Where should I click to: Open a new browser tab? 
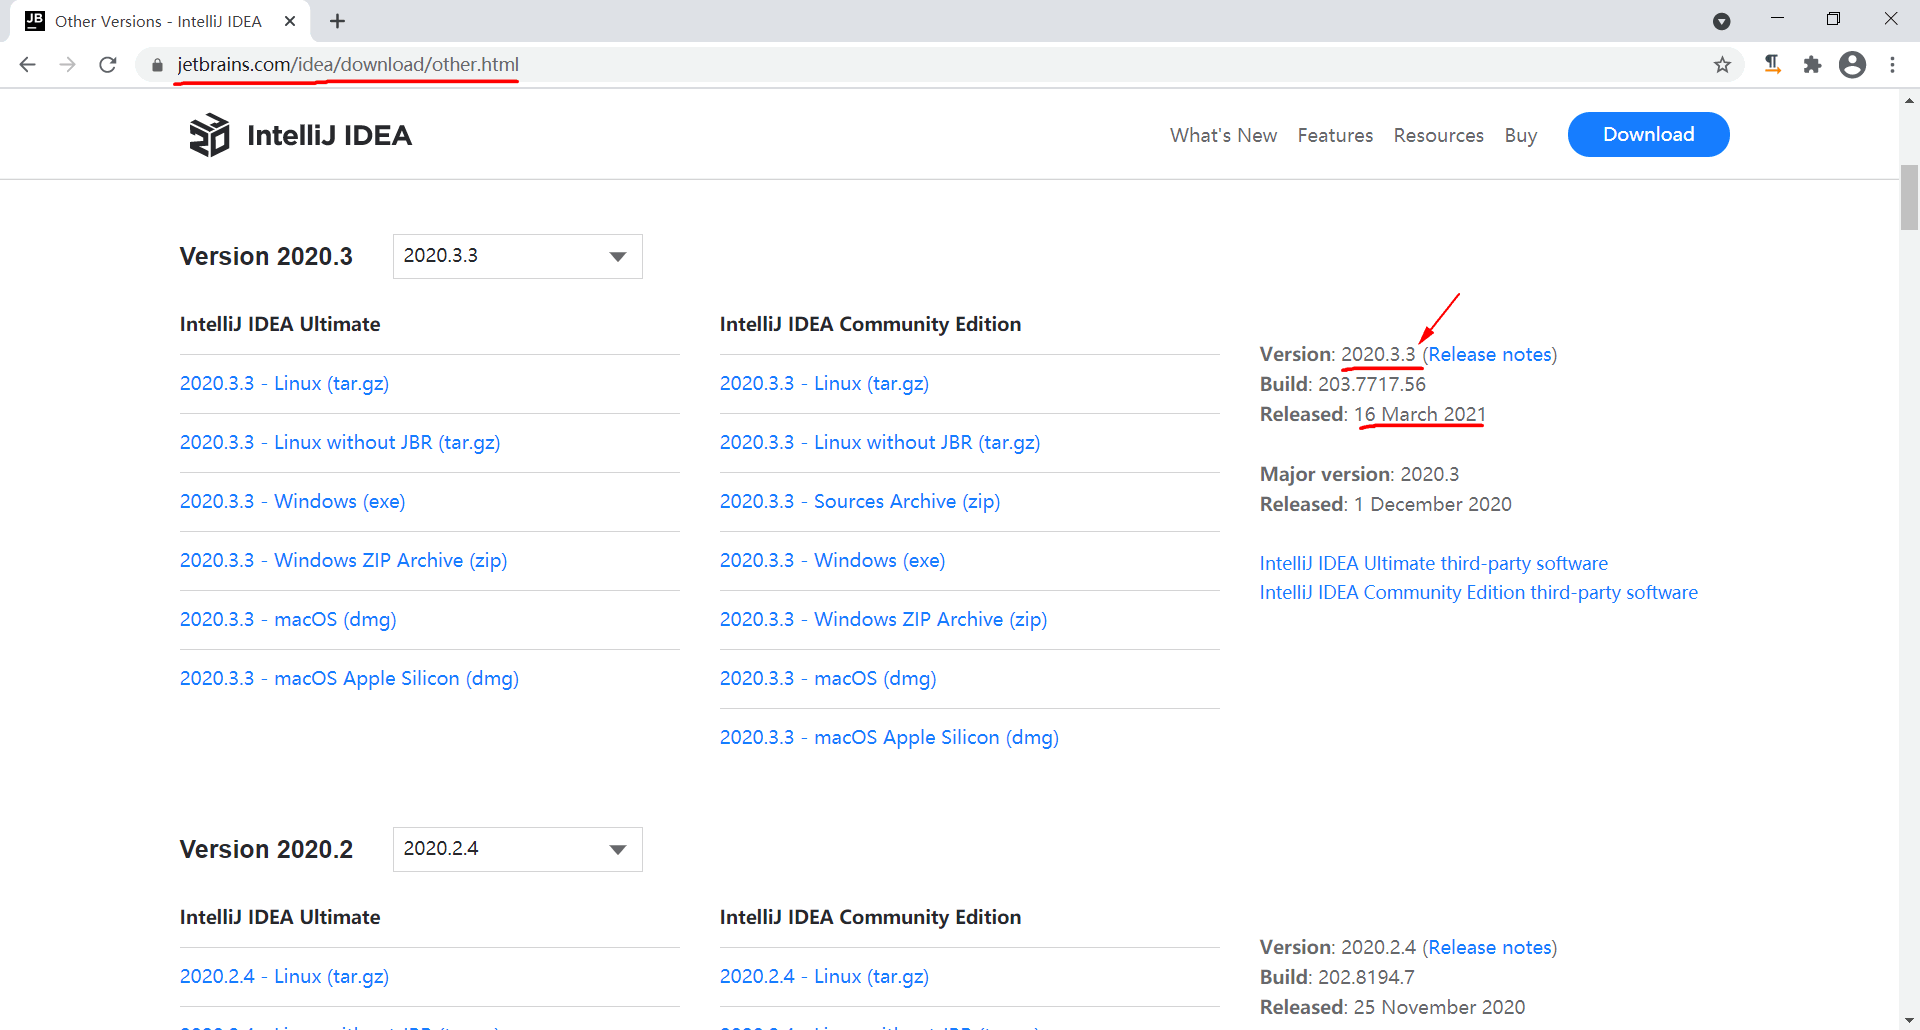tap(337, 21)
